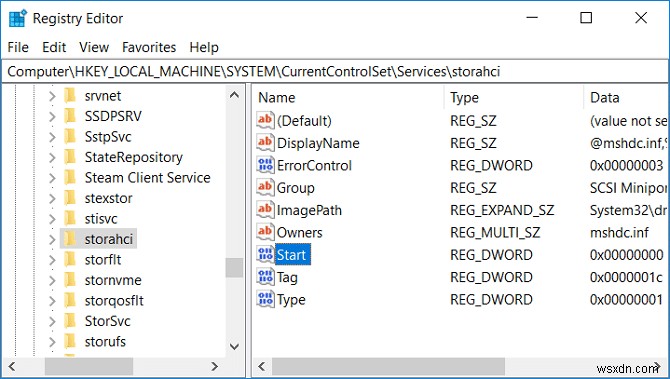Click the StateRepository folder icon

[70, 157]
